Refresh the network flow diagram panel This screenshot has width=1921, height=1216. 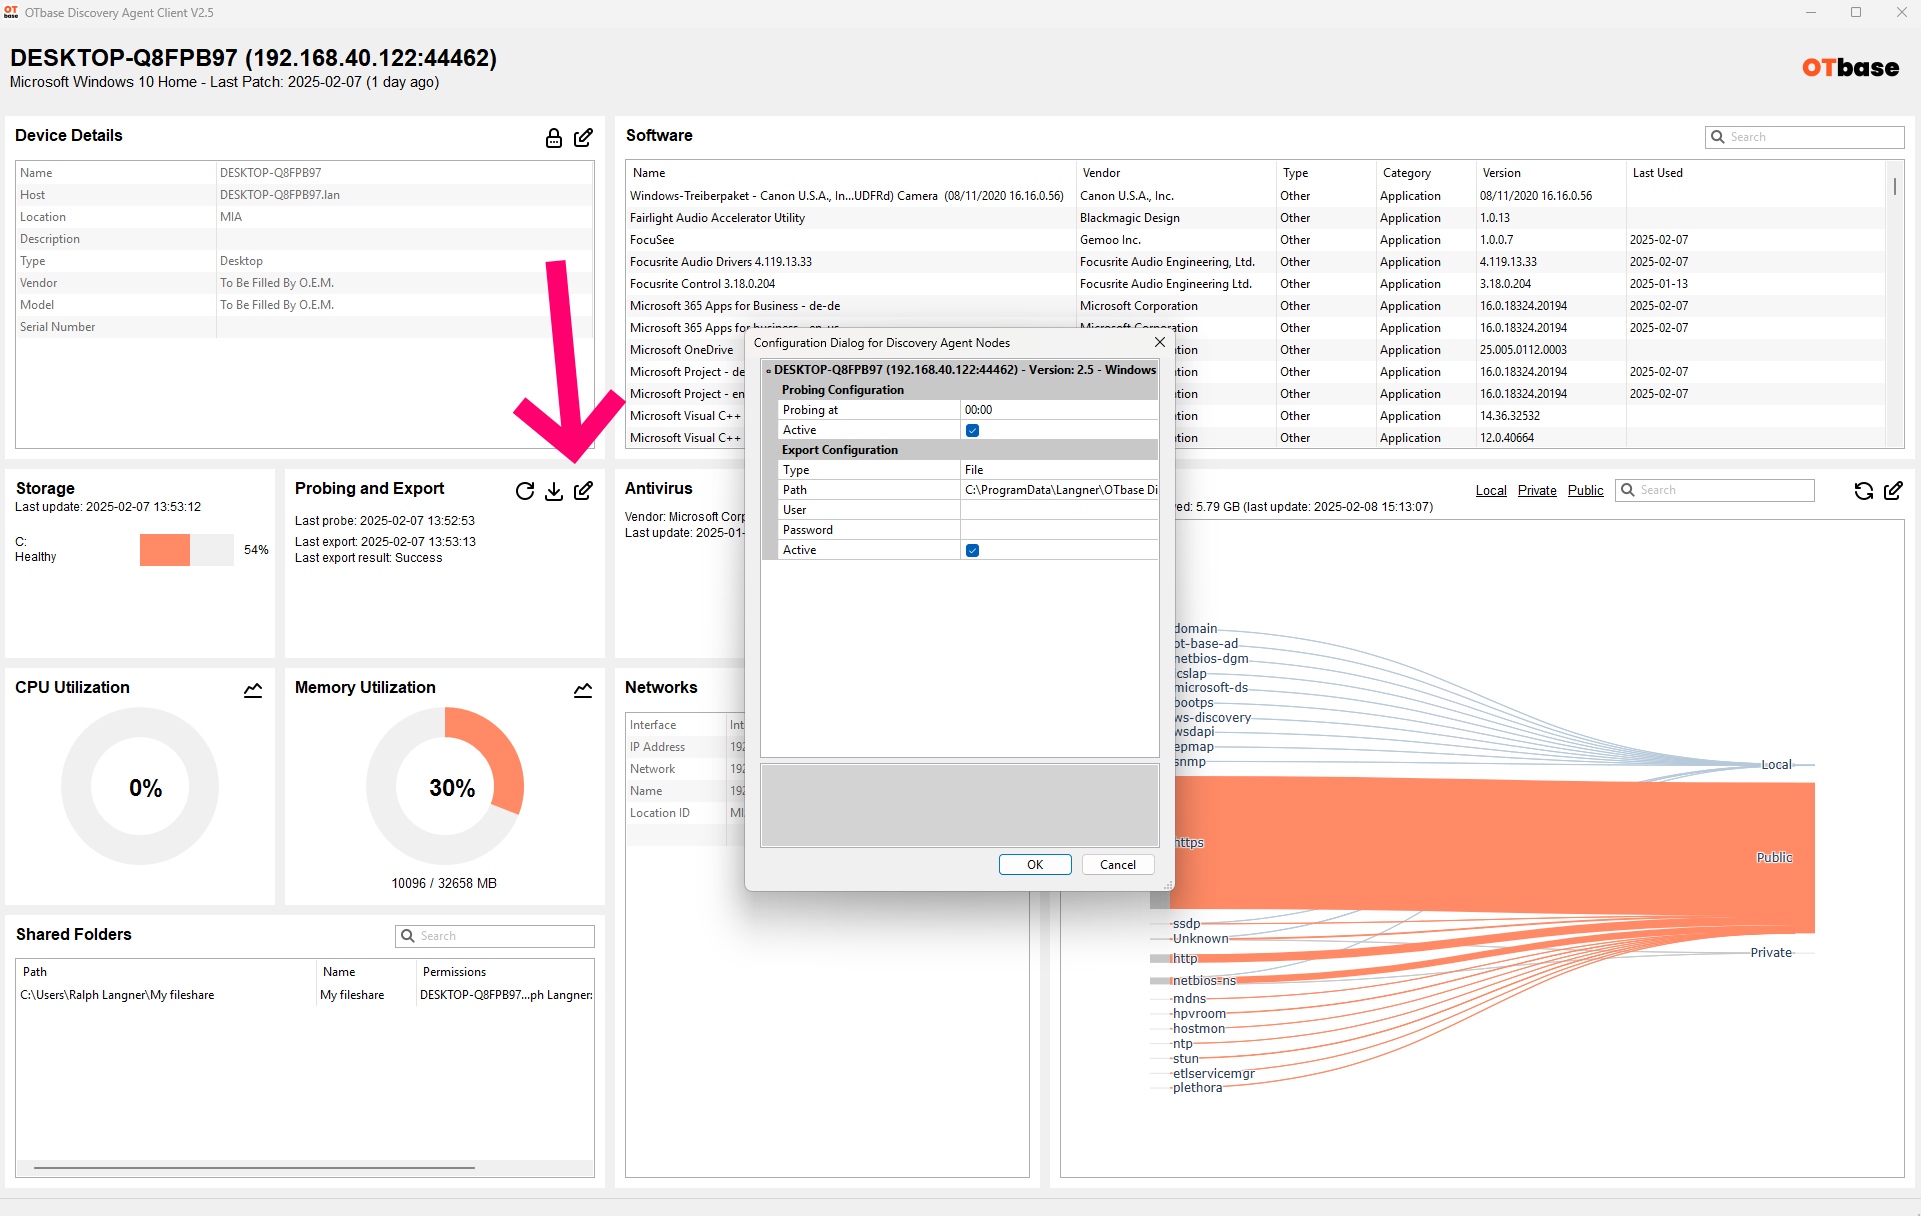(x=1864, y=491)
